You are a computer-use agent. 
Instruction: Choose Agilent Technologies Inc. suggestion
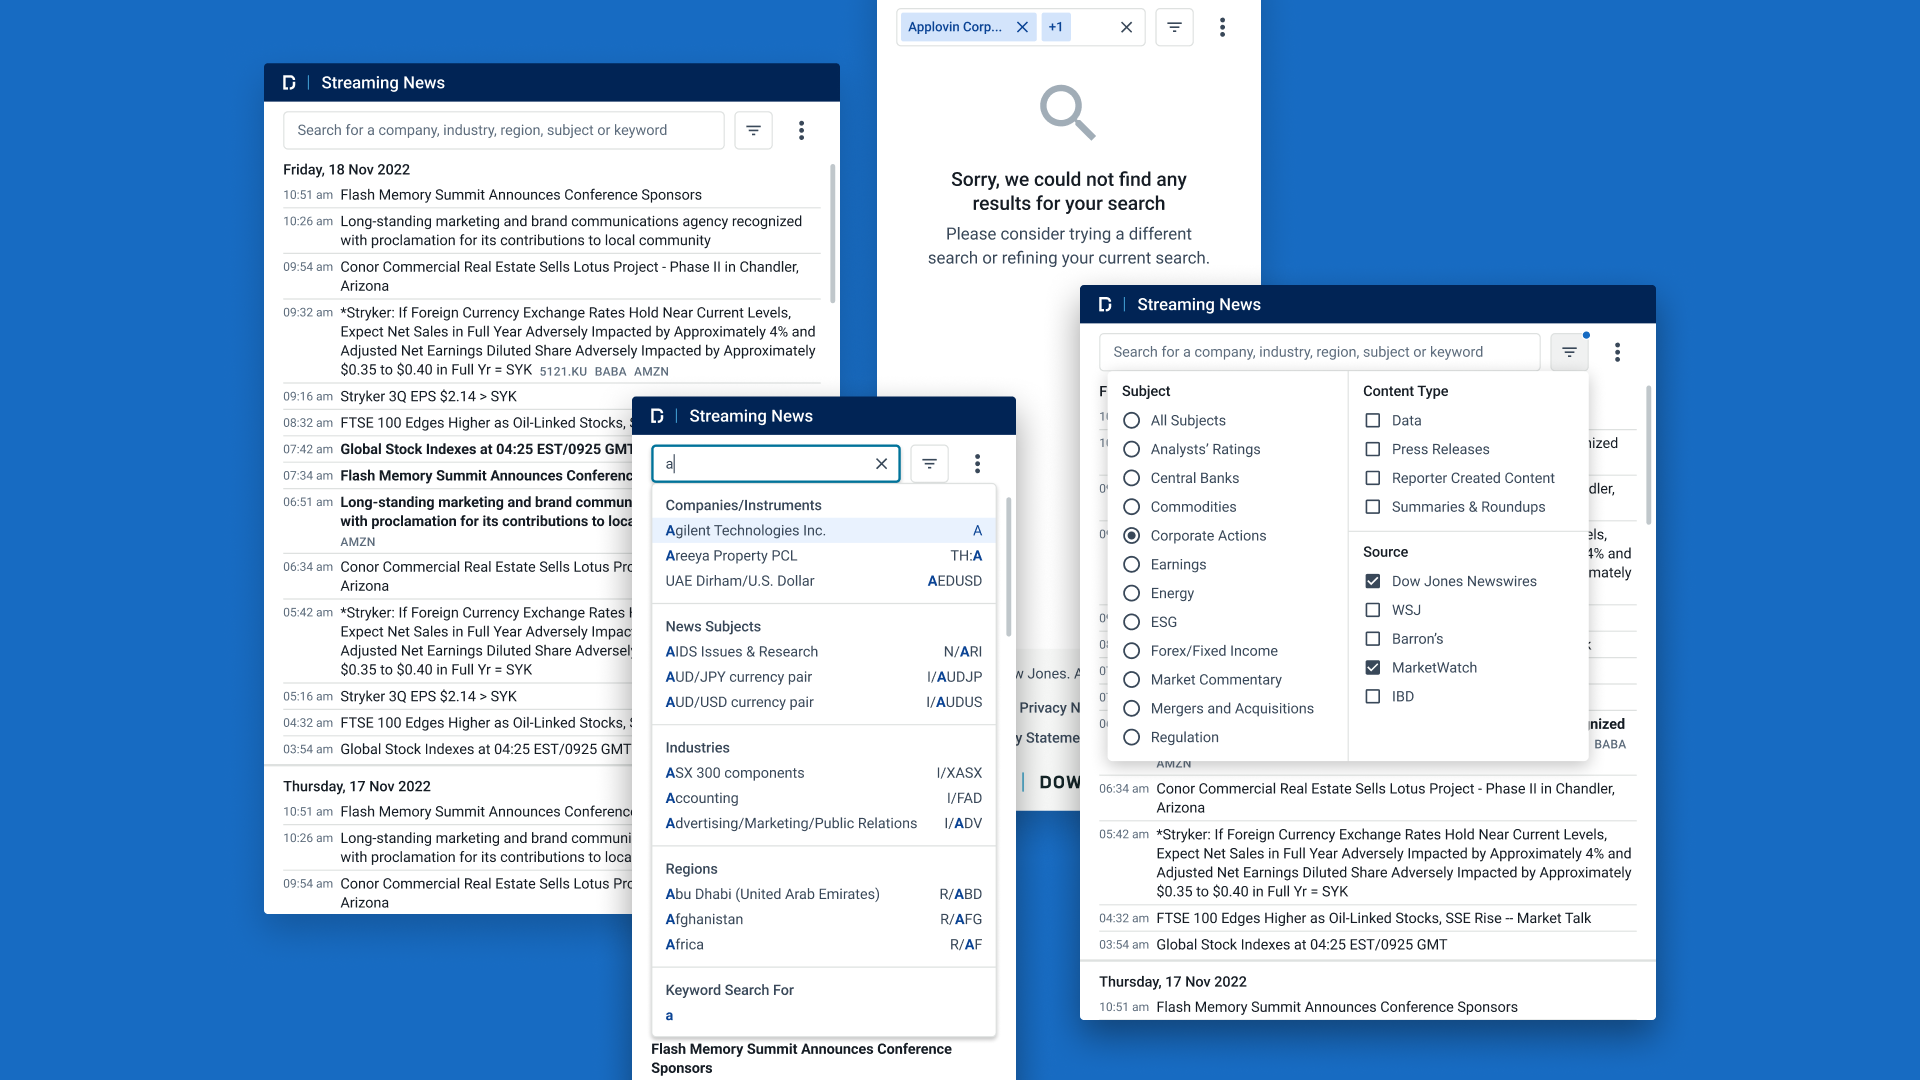(x=824, y=531)
